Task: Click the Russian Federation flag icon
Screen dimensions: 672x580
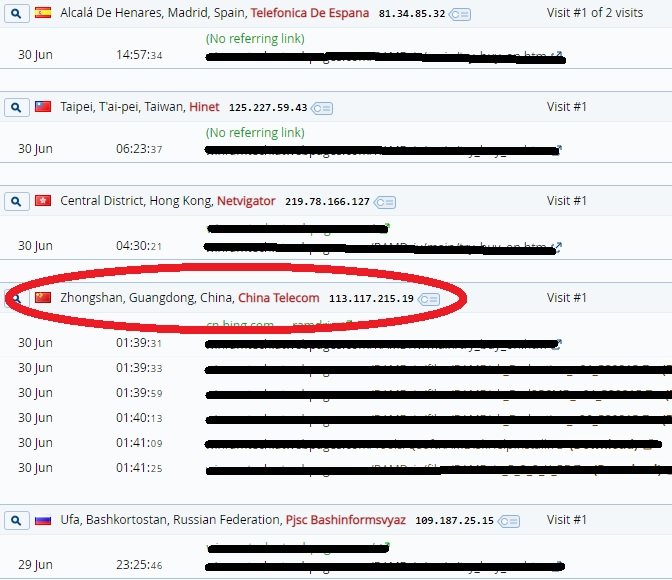Action: coord(43,520)
